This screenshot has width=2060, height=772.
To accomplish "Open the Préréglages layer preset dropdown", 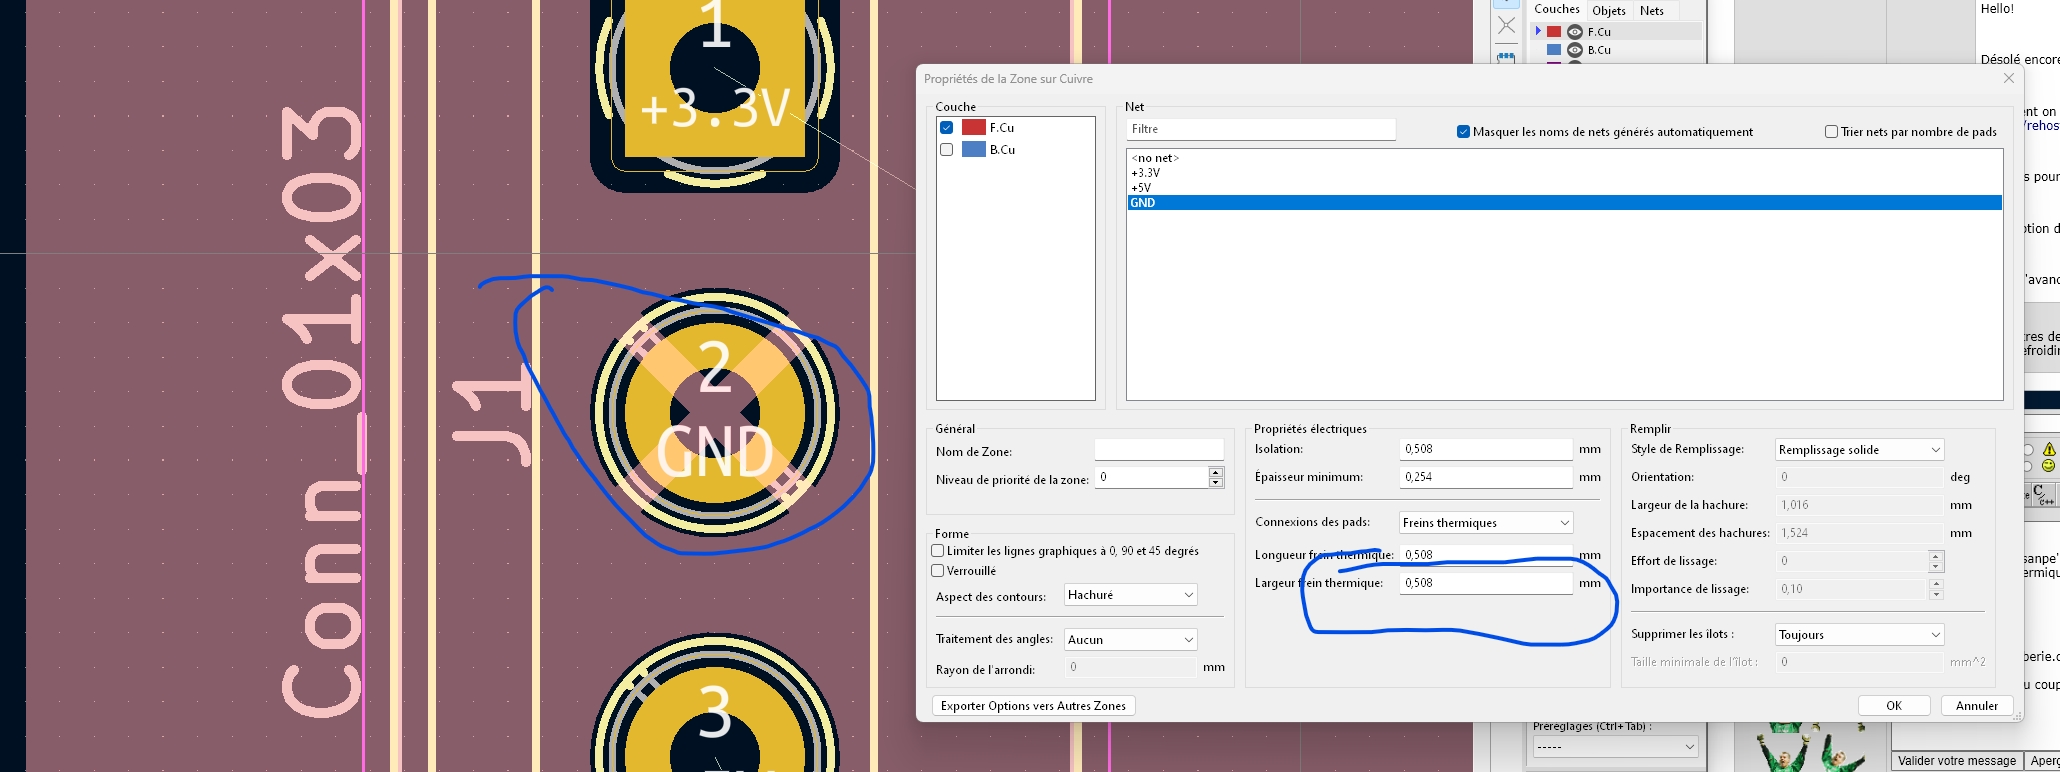I will pos(1616,747).
